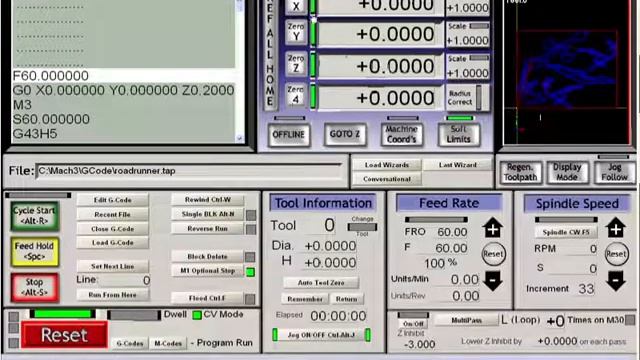Screen dimensions: 640x360
Task: Toggle M1 Optional Stop
Action: pyautogui.click(x=208, y=271)
